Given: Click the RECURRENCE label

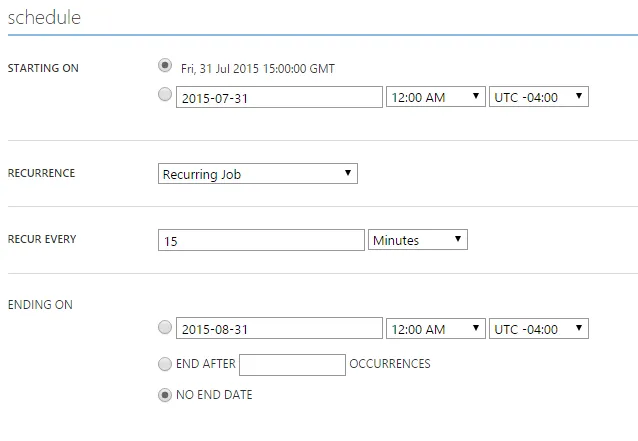Looking at the screenshot, I should pyautogui.click(x=41, y=173).
